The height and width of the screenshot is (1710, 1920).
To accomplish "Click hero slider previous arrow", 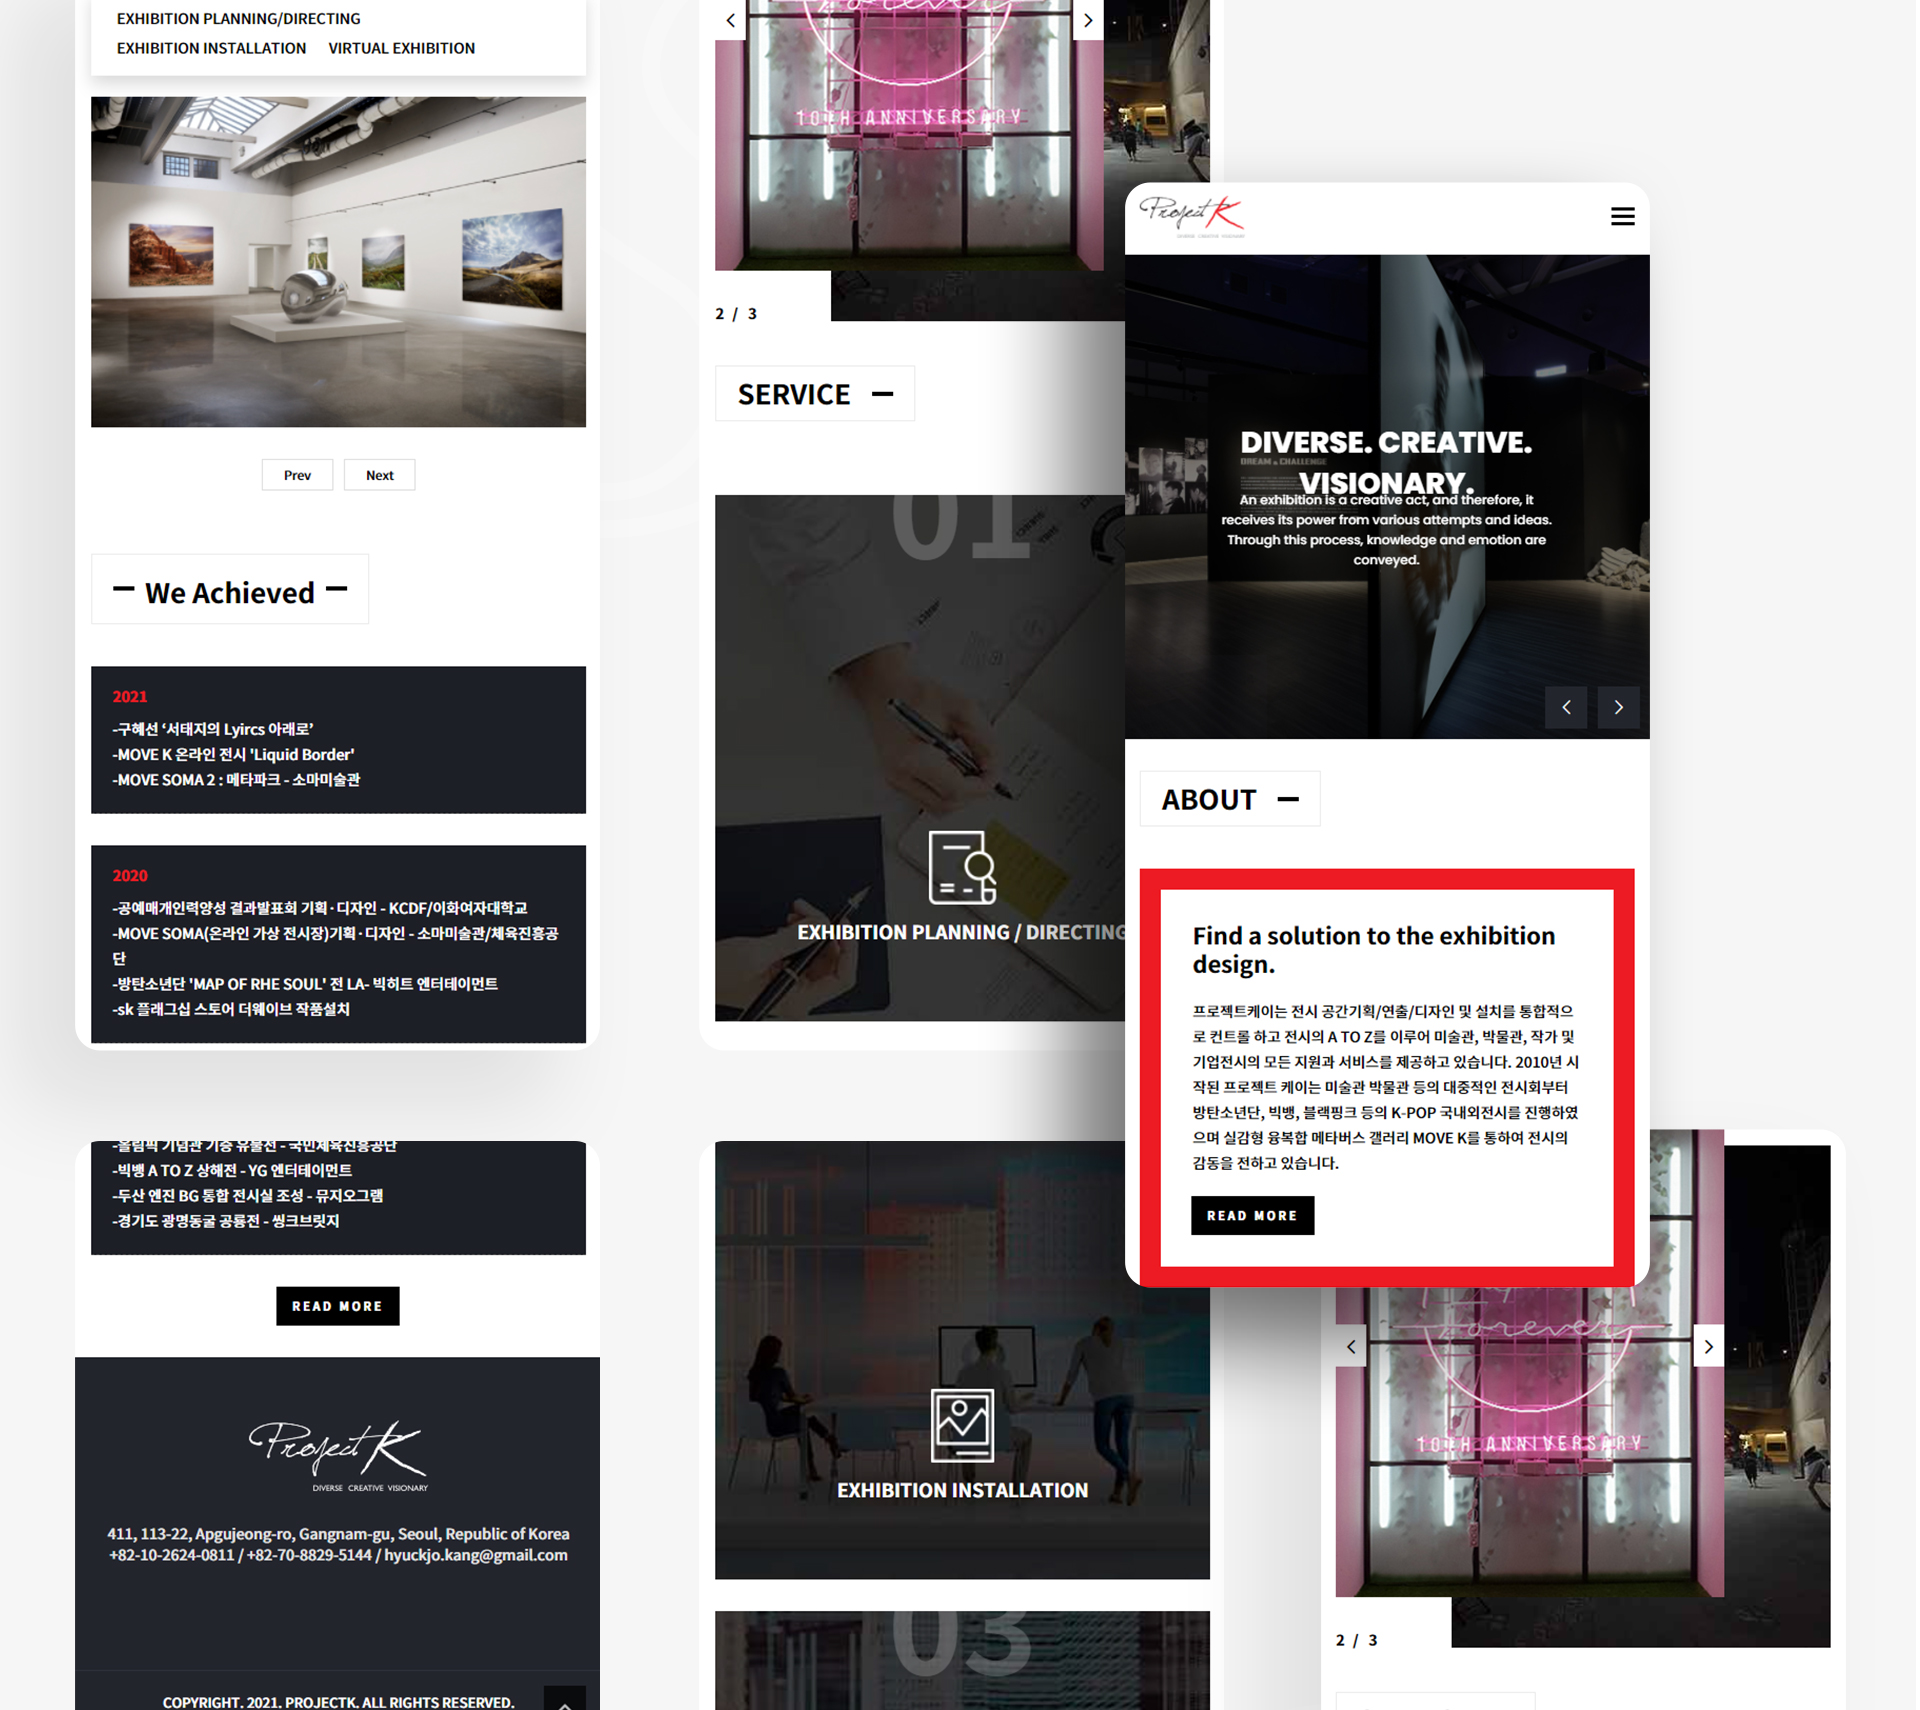I will (x=1566, y=707).
